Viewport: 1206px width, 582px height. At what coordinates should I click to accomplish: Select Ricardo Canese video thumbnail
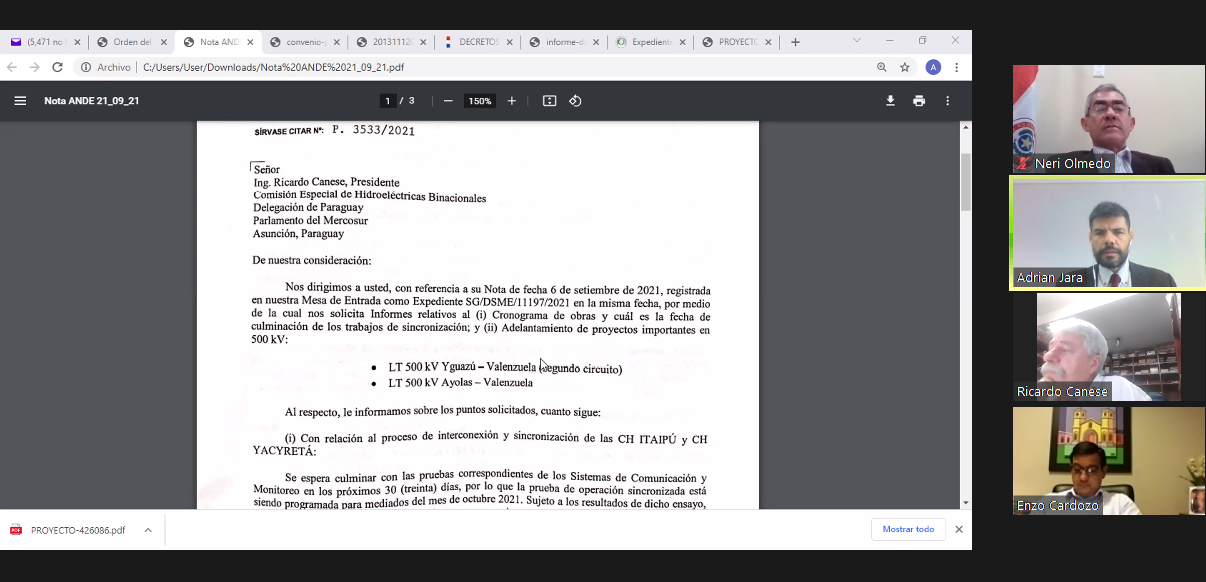(x=1109, y=347)
